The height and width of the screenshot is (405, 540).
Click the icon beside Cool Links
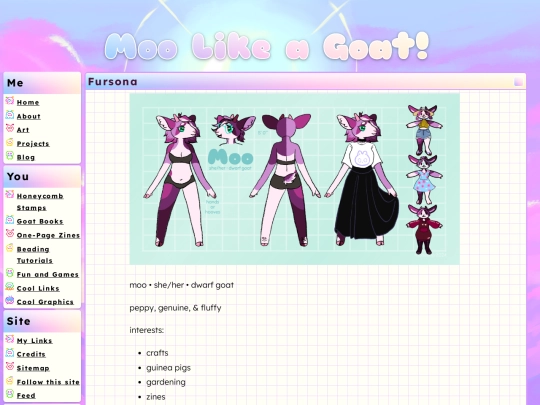coord(10,287)
